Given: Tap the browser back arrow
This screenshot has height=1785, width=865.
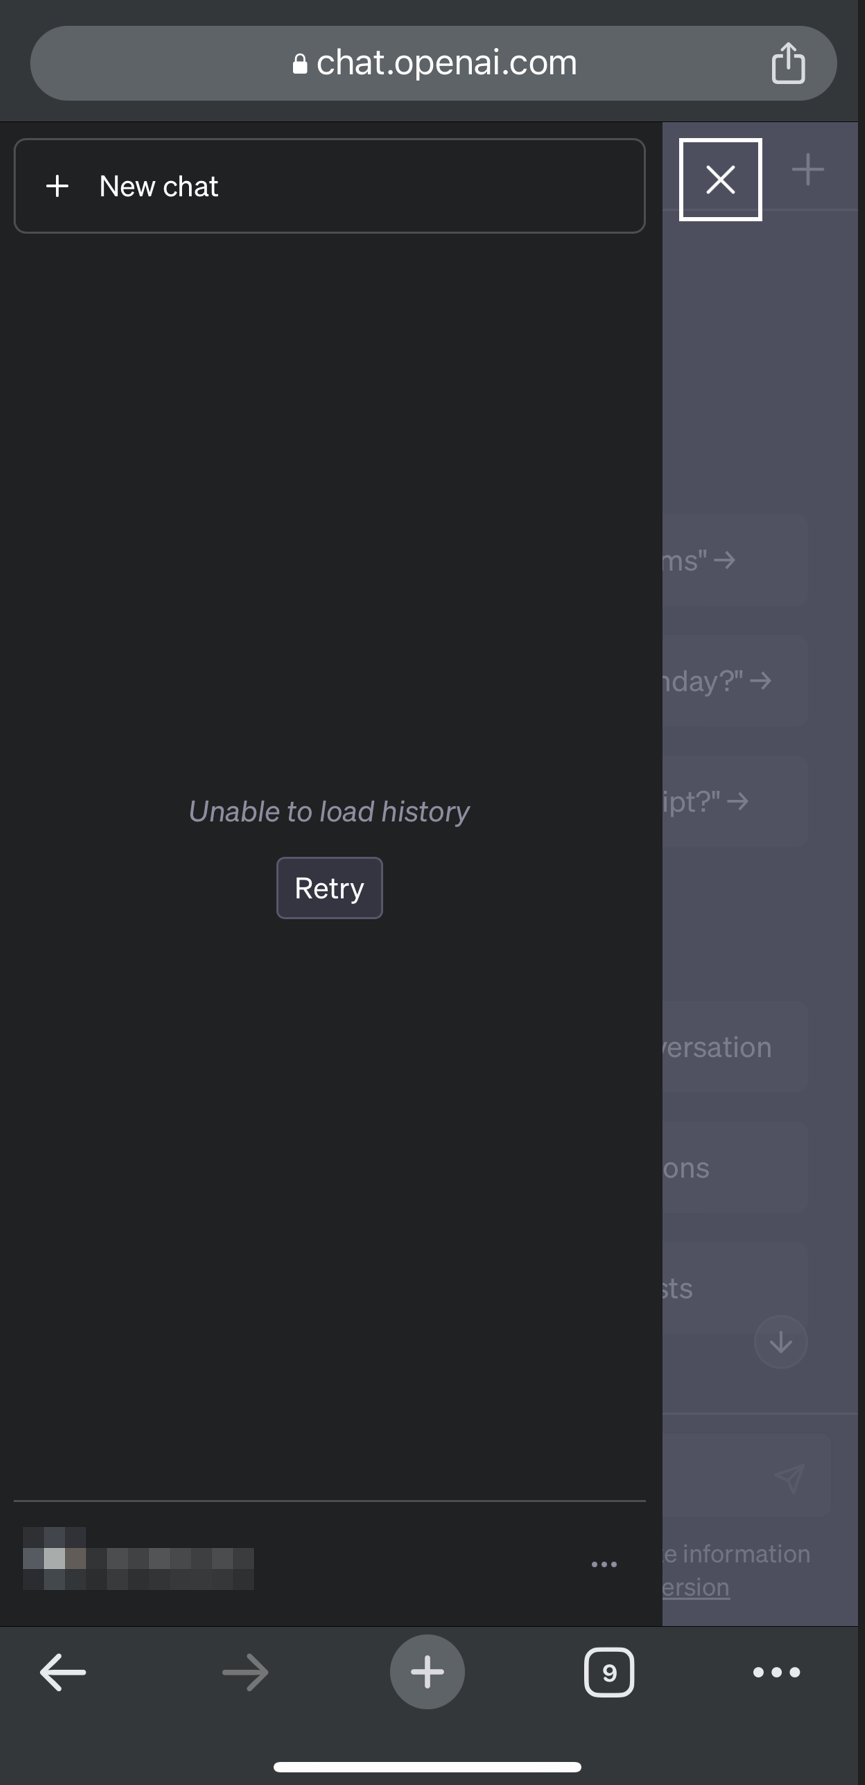Looking at the screenshot, I should 63,1672.
